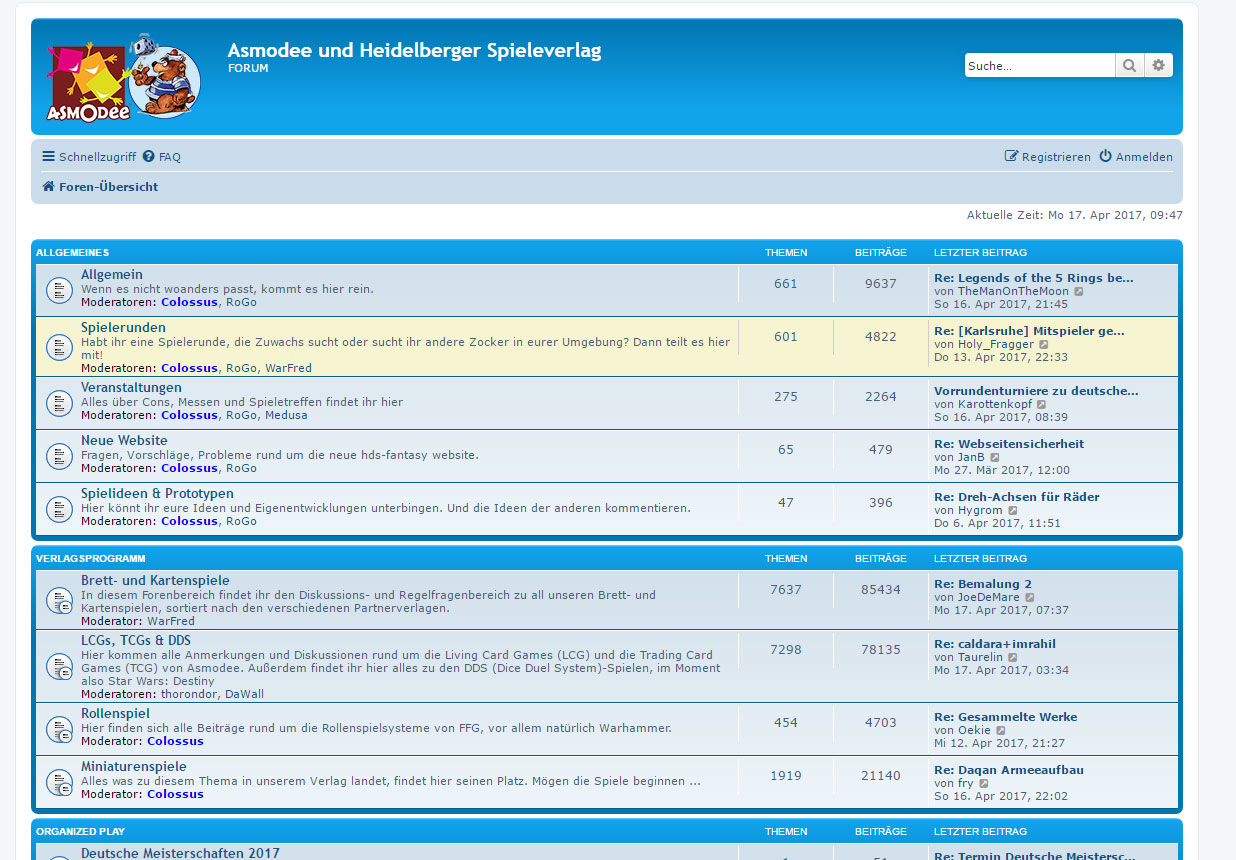The width and height of the screenshot is (1236, 860).
Task: Click the Schnellzugriff hamburger icon
Action: pos(48,157)
